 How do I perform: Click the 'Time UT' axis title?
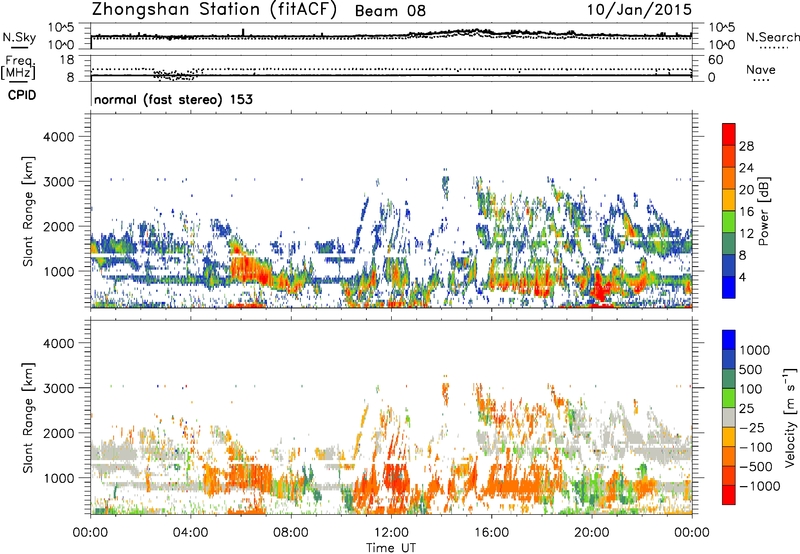pyautogui.click(x=391, y=548)
